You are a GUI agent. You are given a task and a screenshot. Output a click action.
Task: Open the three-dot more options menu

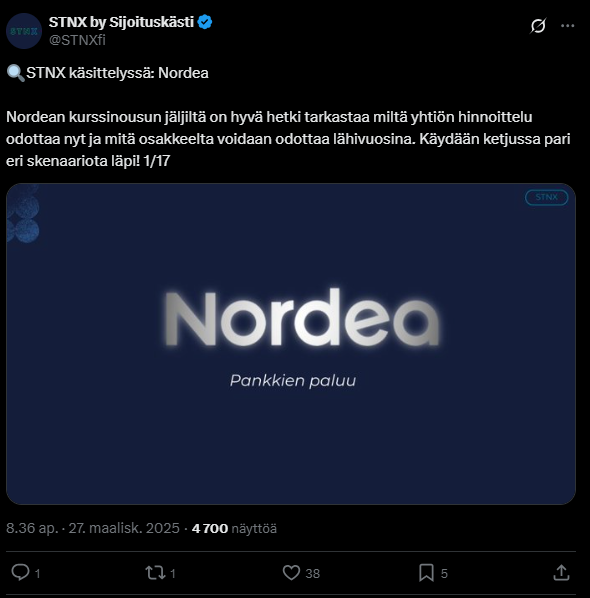tap(567, 26)
